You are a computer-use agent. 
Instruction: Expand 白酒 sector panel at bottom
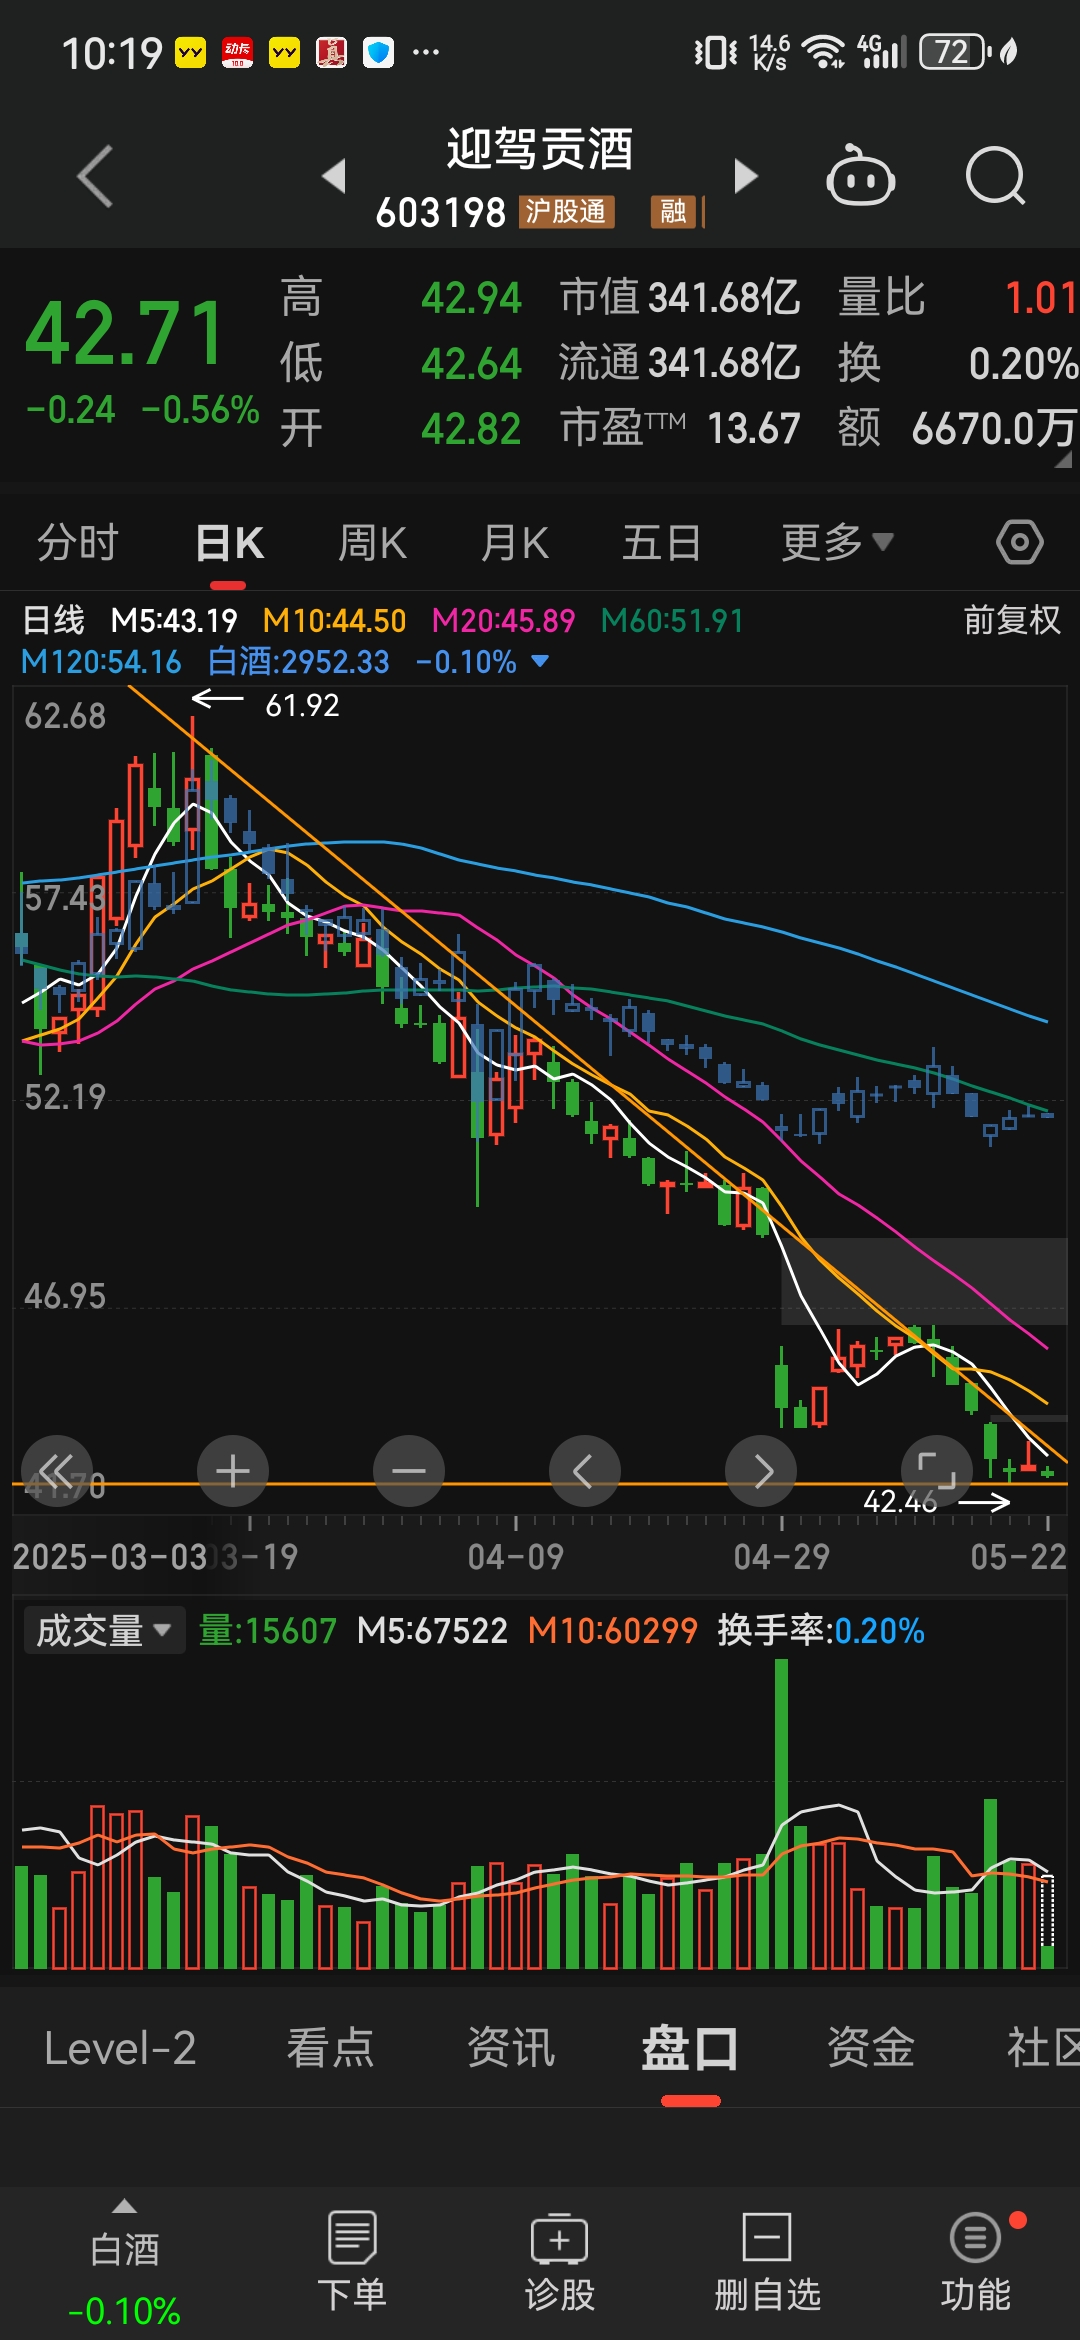[124, 2262]
